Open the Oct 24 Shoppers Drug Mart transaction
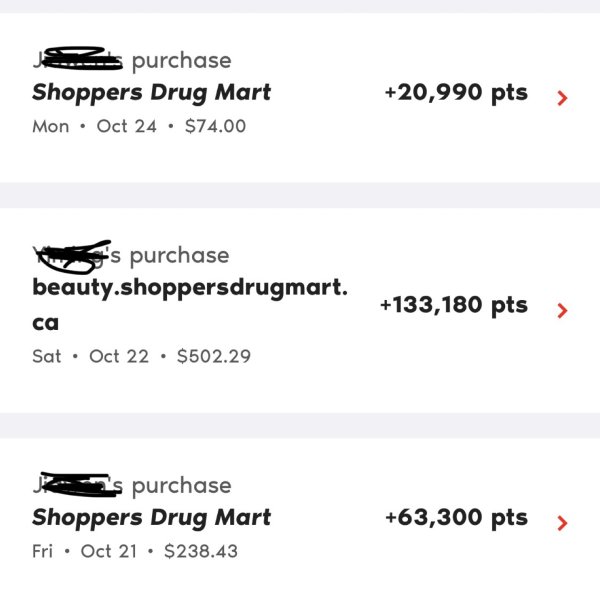The image size is (600, 600). [151, 93]
